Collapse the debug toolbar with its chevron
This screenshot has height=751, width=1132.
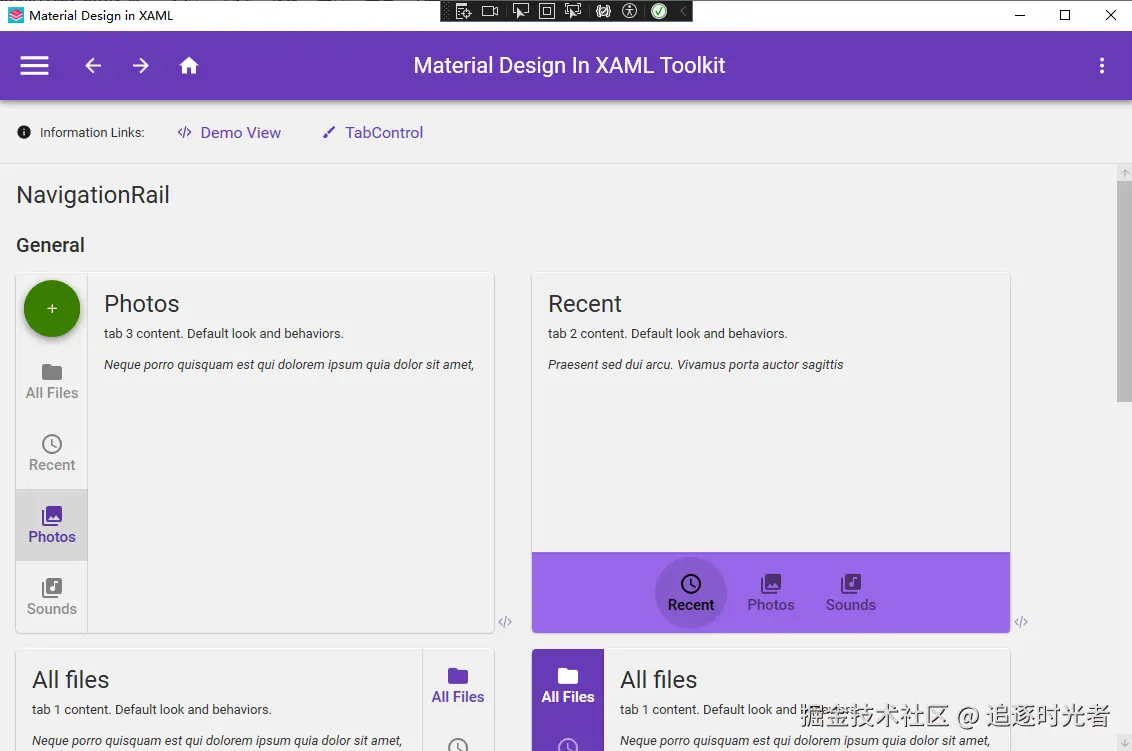(x=683, y=11)
